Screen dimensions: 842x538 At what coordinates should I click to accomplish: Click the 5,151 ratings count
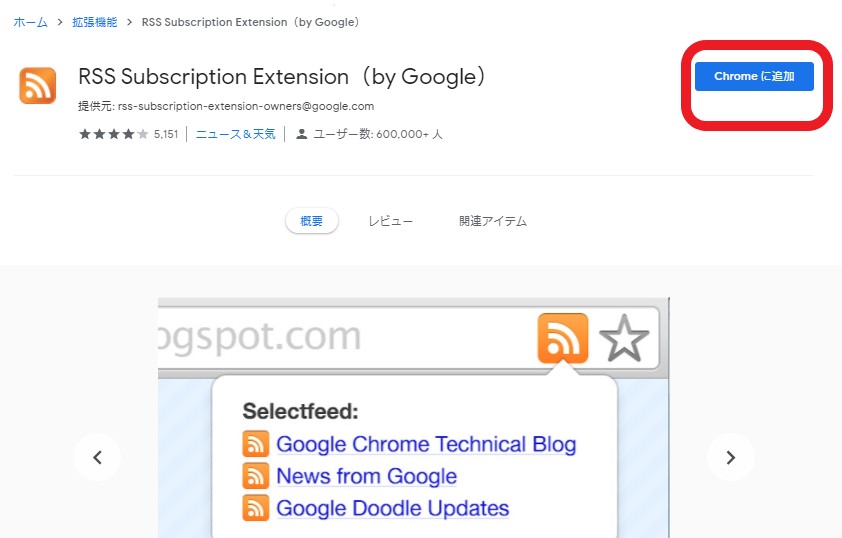[166, 134]
